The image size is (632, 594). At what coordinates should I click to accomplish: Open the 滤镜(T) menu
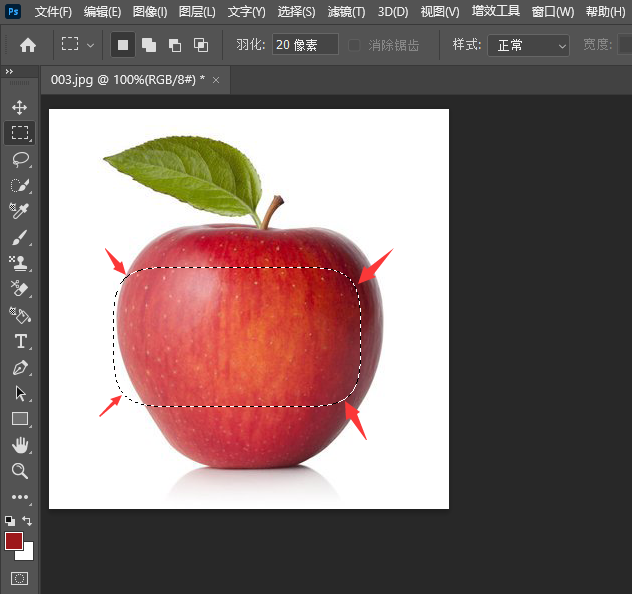pyautogui.click(x=346, y=12)
